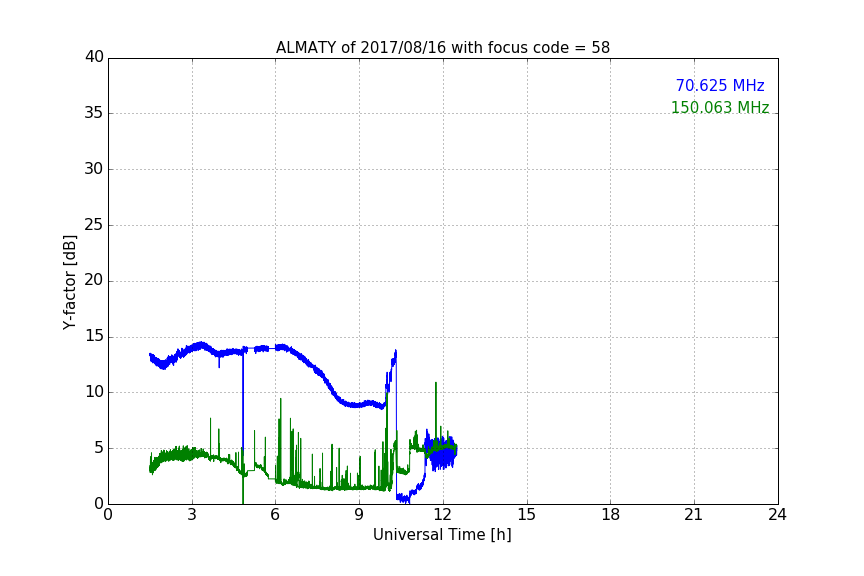
Task: Click the blue '70.625 MHz' legend label
Action: 720,86
